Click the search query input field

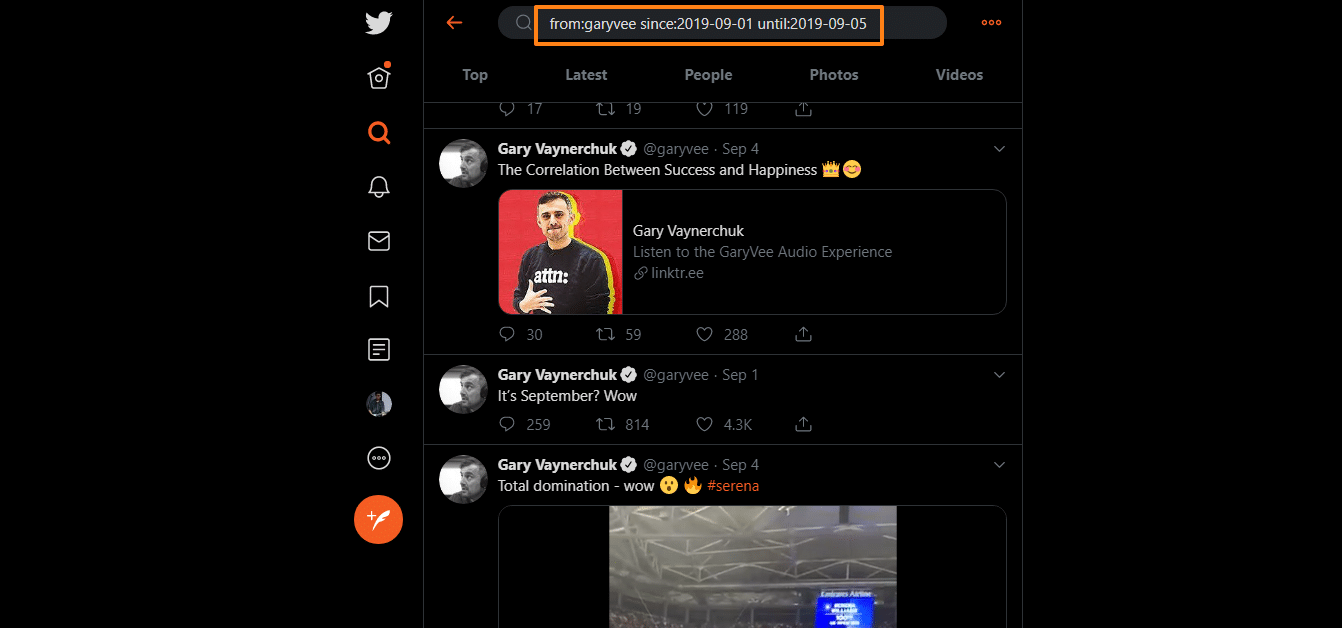[x=708, y=24]
